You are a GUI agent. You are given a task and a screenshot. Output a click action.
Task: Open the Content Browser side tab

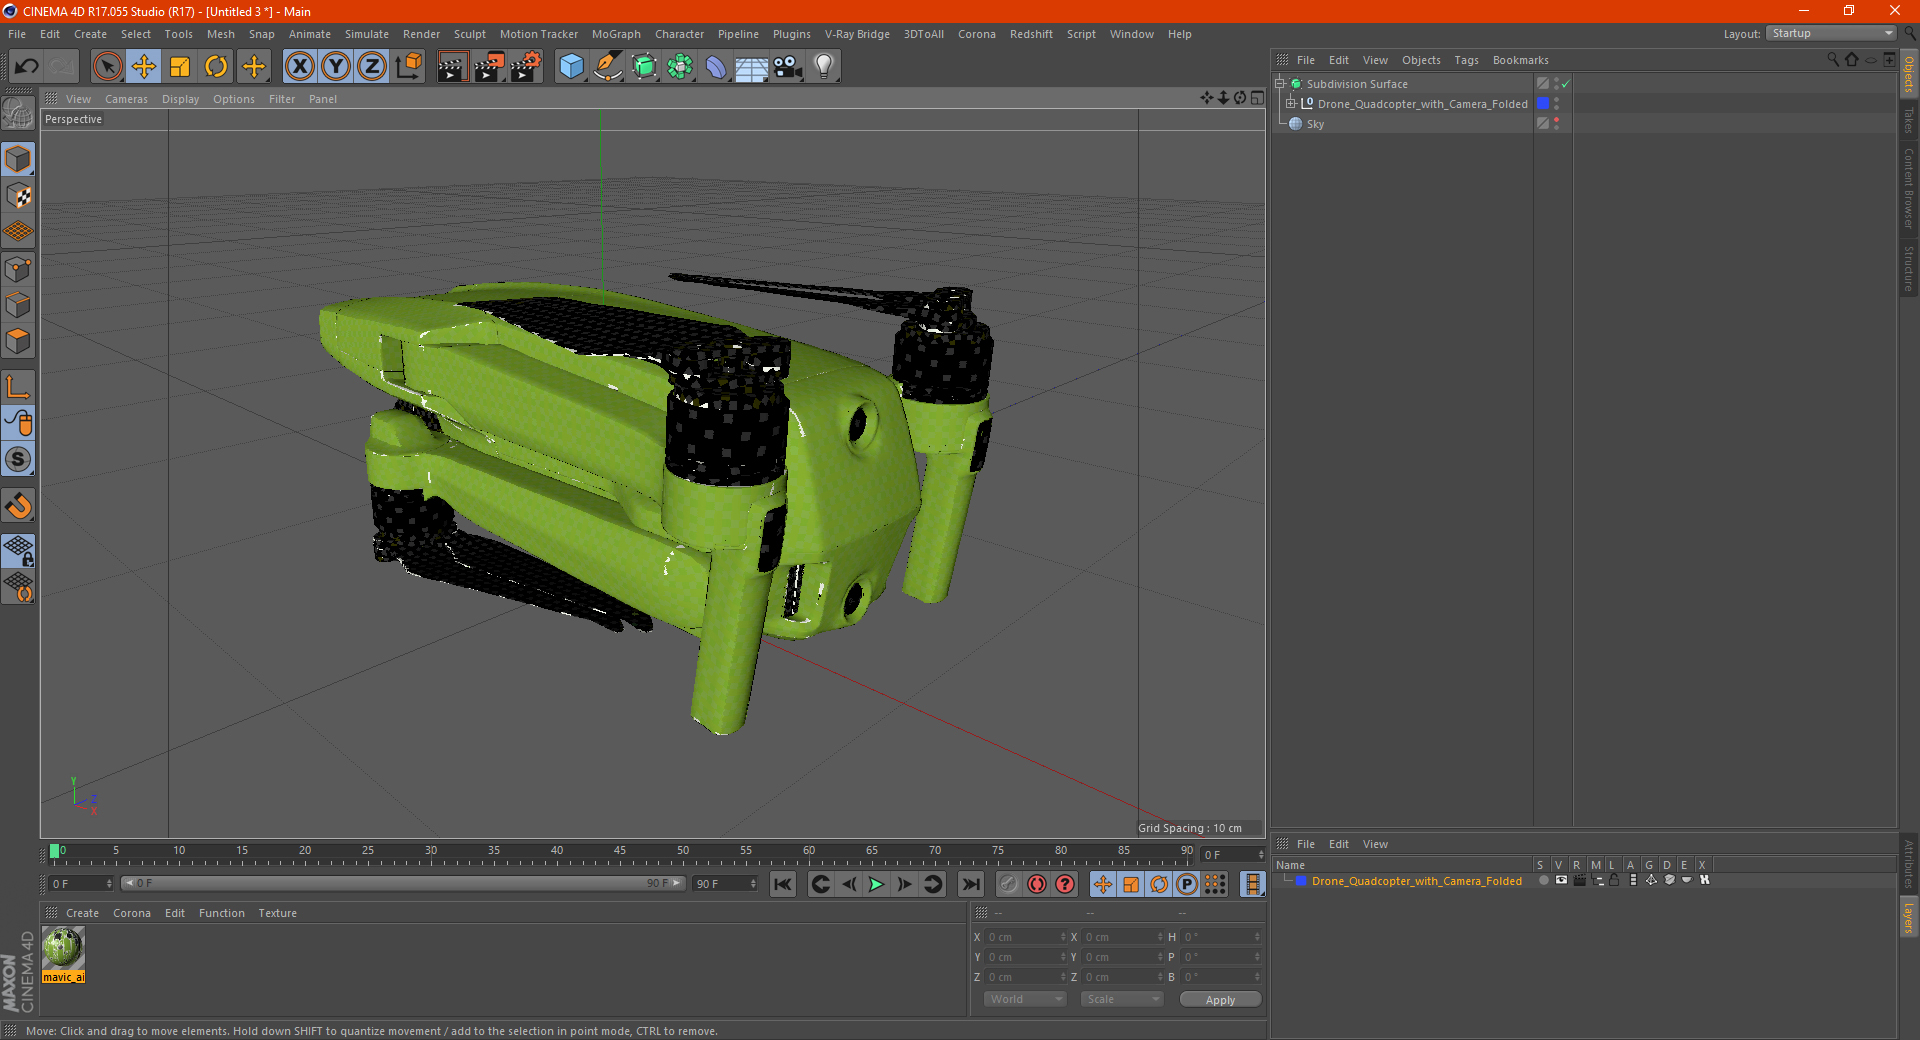pos(1908,188)
